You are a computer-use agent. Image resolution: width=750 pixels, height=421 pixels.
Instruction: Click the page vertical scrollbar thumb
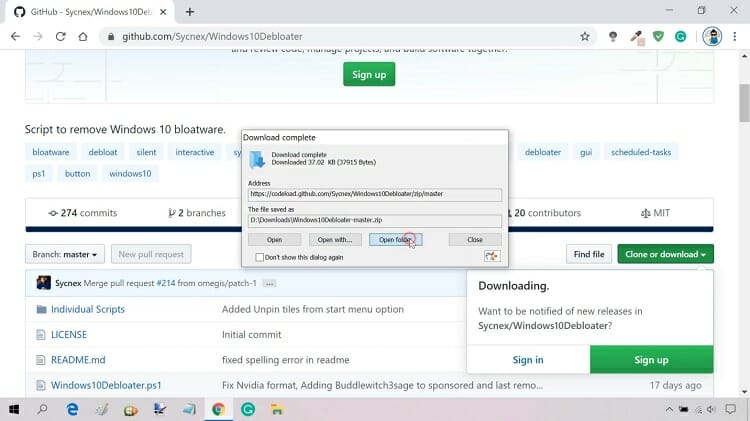coord(744,103)
